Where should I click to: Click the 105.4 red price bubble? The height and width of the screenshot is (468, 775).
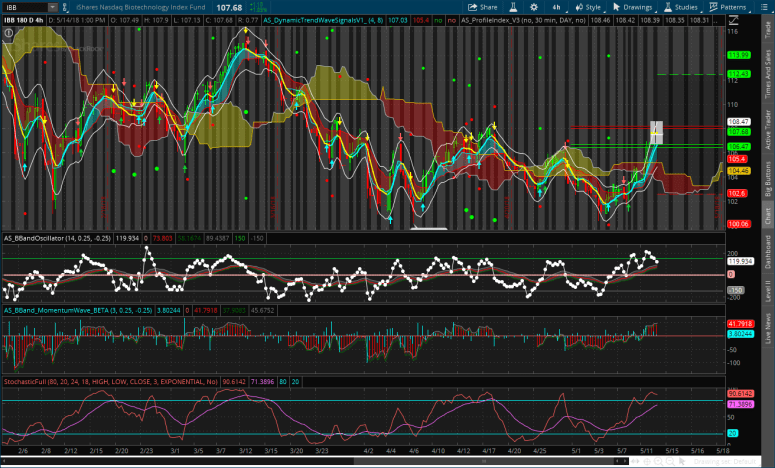point(737,159)
